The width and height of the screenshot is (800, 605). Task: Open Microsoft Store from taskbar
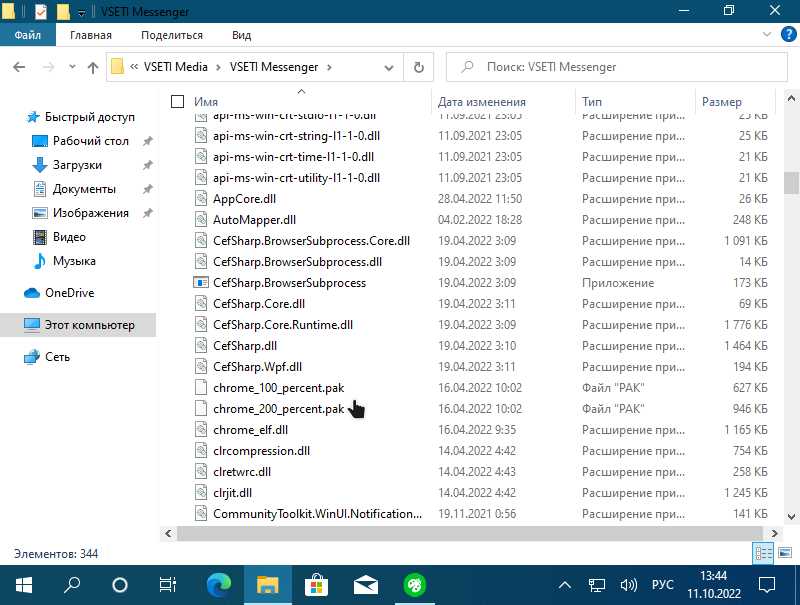tap(316, 585)
